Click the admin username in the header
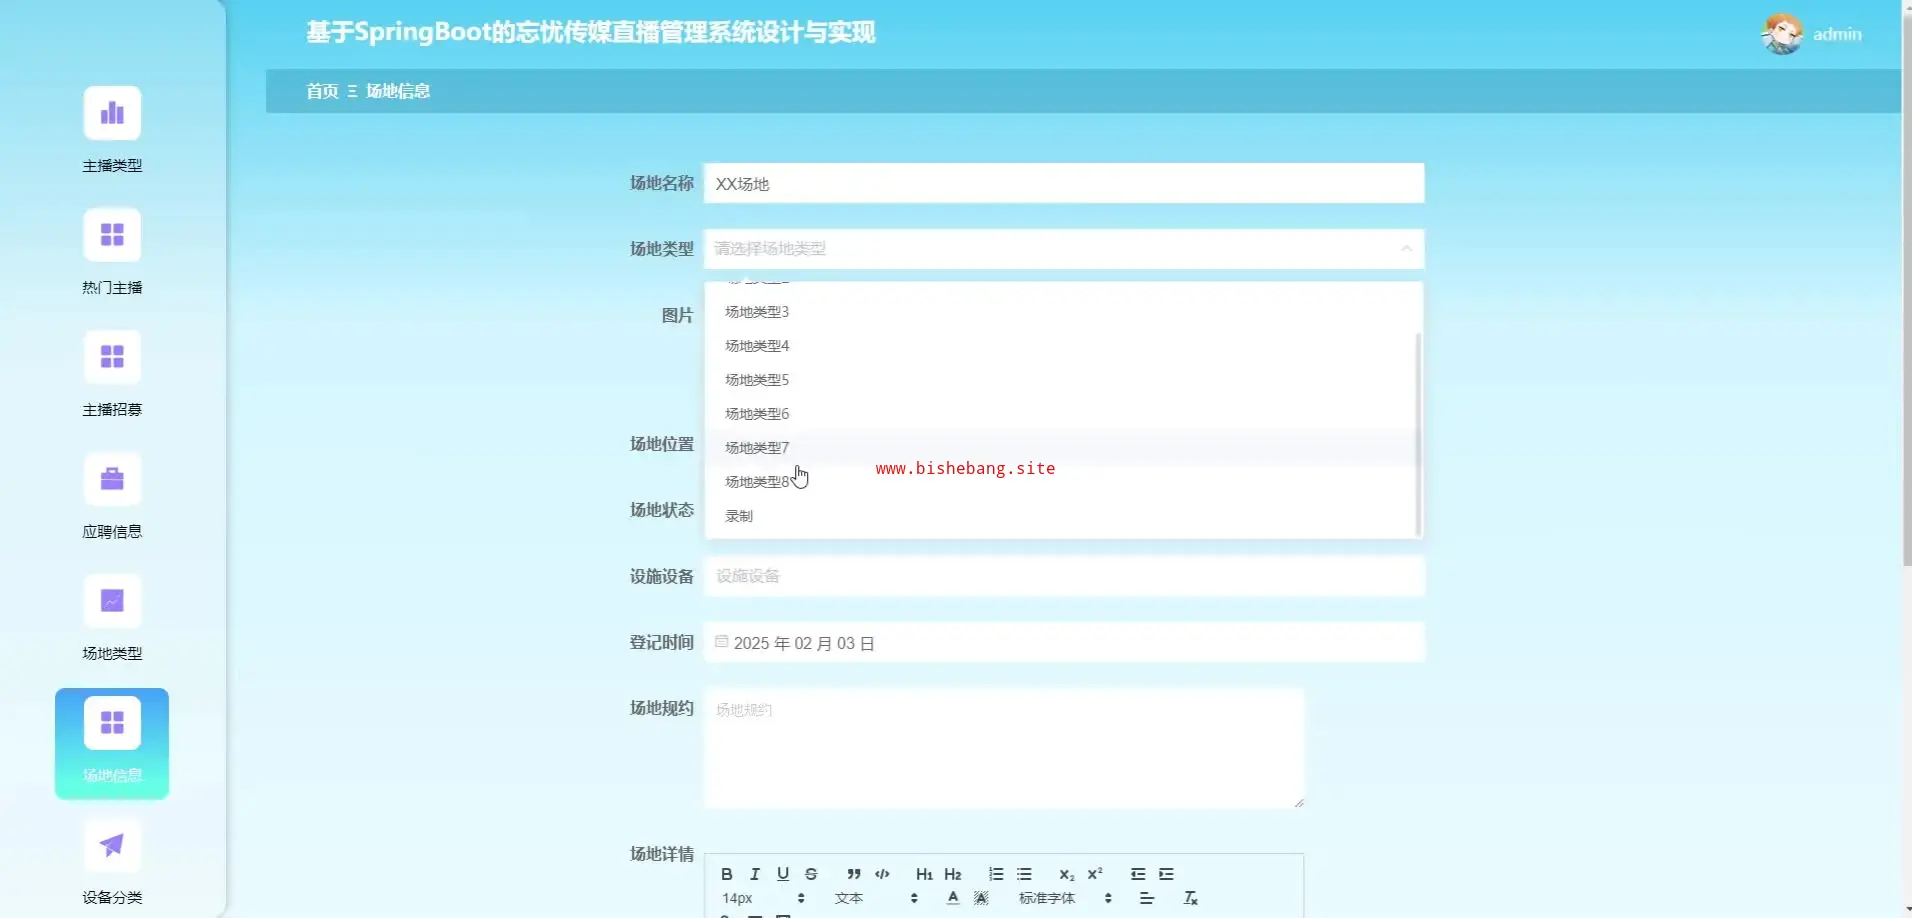The height and width of the screenshot is (918, 1912). 1837,34
